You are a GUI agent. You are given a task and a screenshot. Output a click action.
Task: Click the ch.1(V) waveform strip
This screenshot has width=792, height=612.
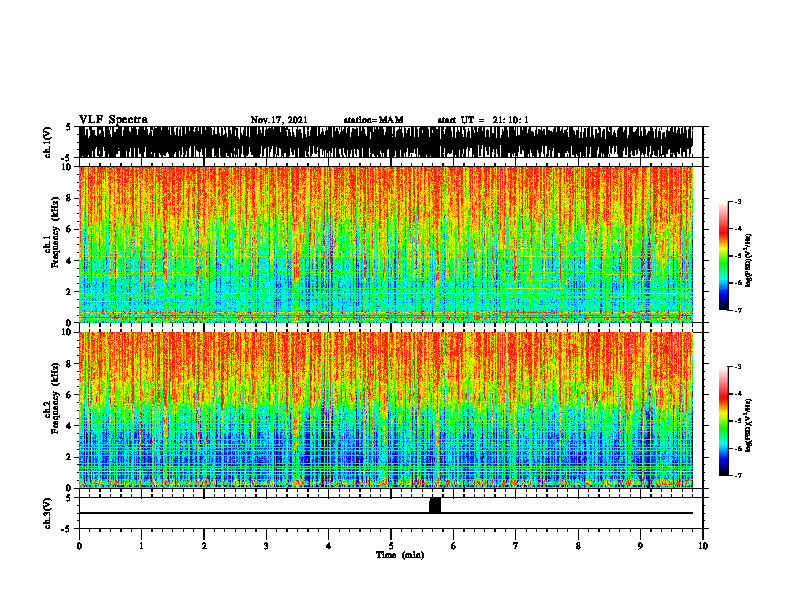click(386, 142)
